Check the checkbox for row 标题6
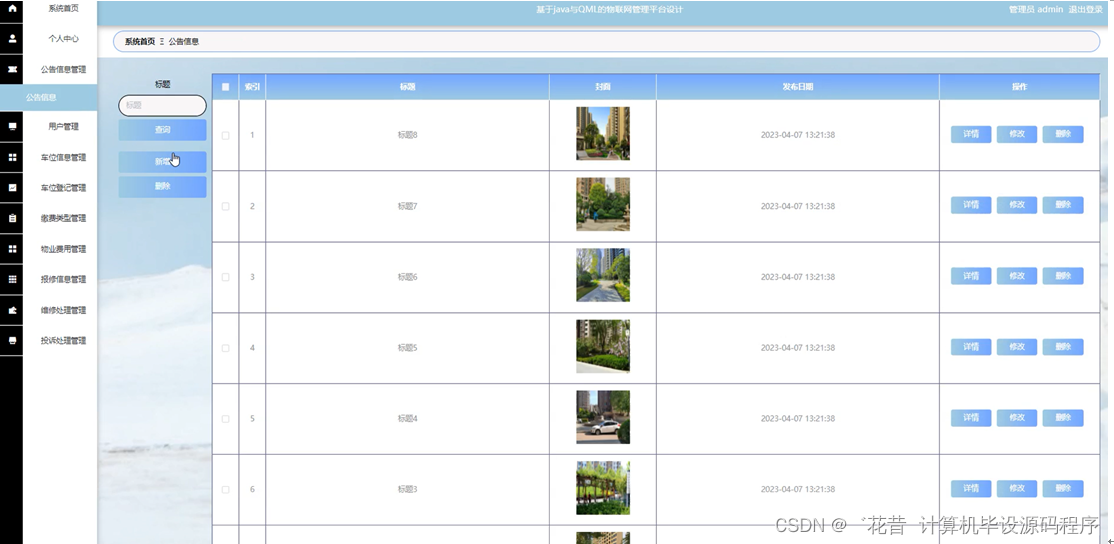This screenshot has height=544, width=1114. pyautogui.click(x=226, y=277)
